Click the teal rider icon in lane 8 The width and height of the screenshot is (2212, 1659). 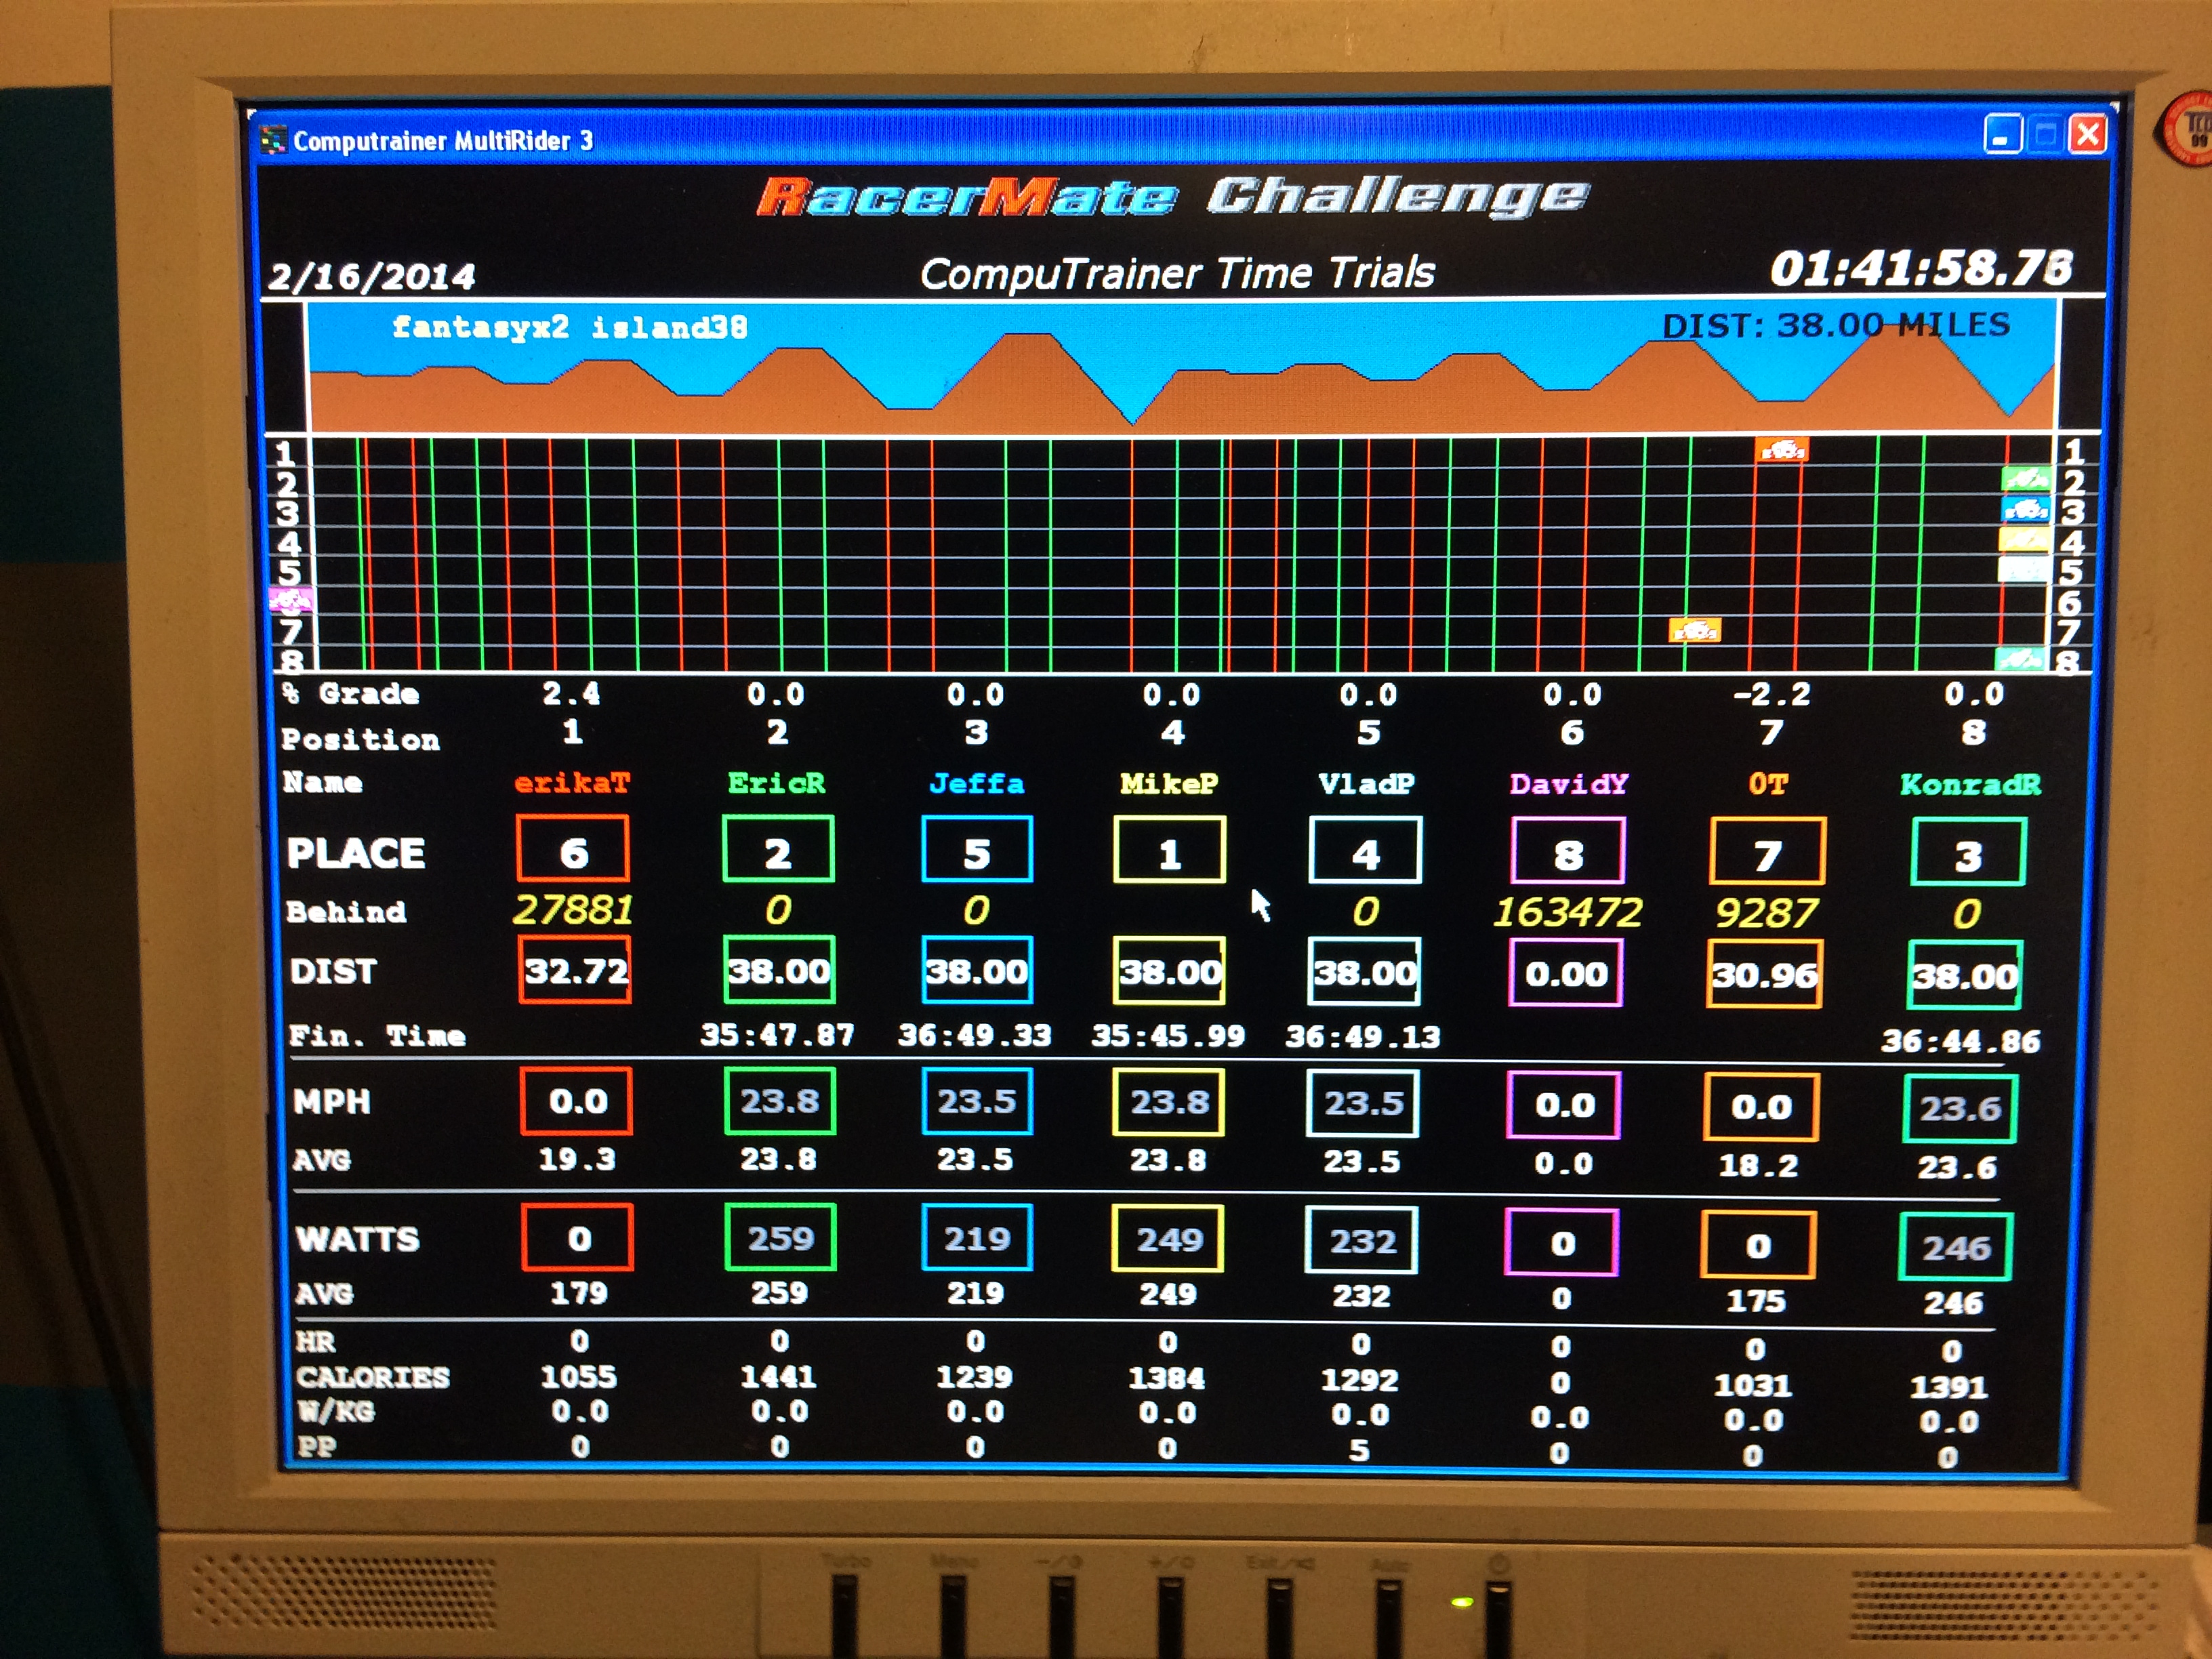pos(2020,659)
